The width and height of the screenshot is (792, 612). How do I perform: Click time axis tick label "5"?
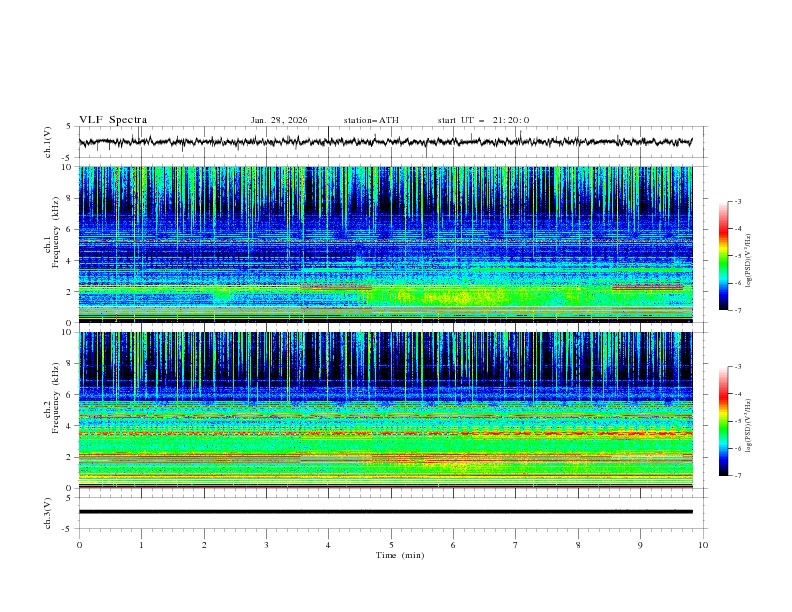tap(391, 545)
